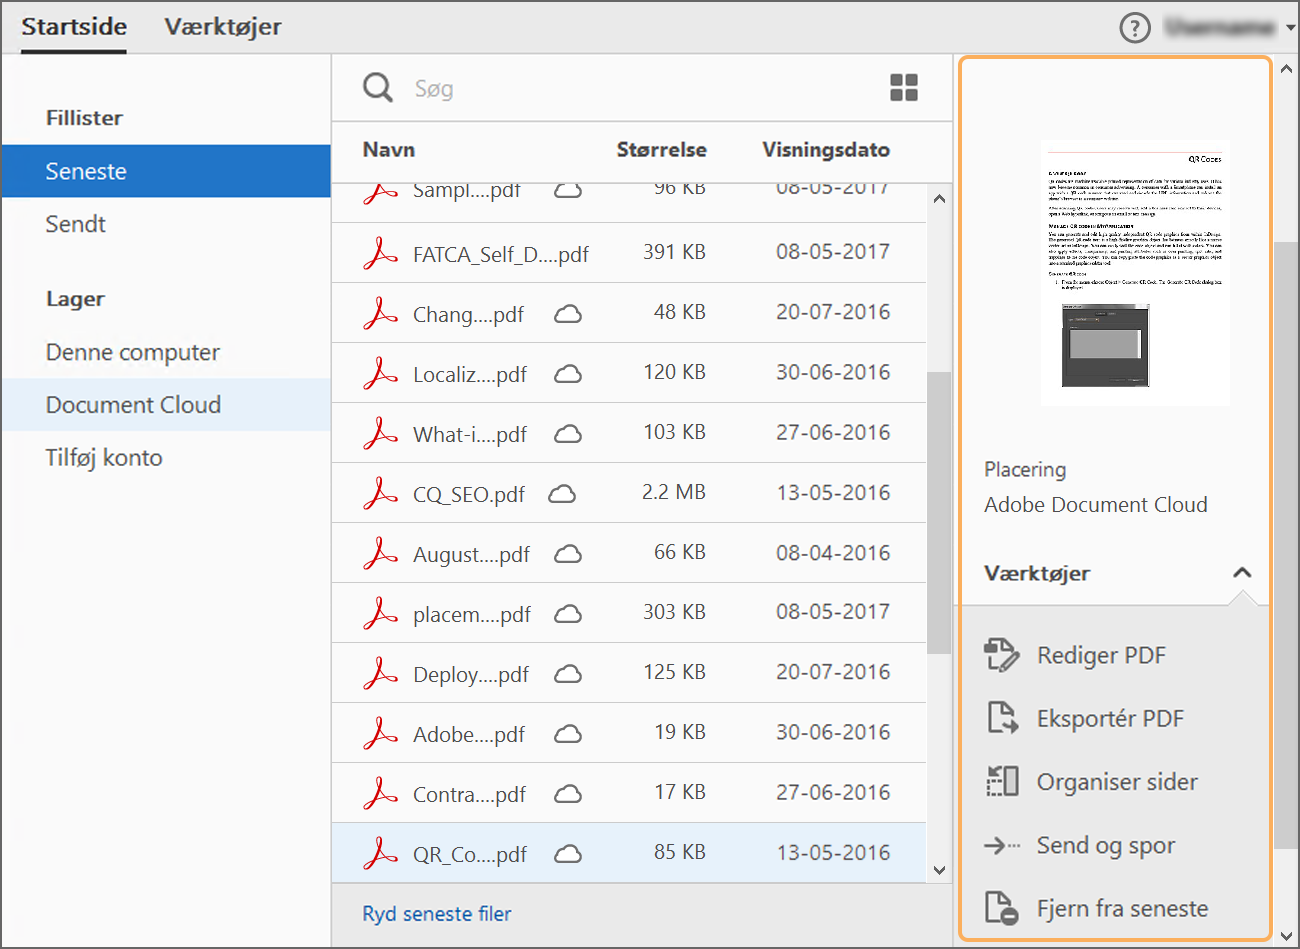Viewport: 1300px width, 949px height.
Task: Click the Ryd seneste filer link
Action: coord(437,914)
